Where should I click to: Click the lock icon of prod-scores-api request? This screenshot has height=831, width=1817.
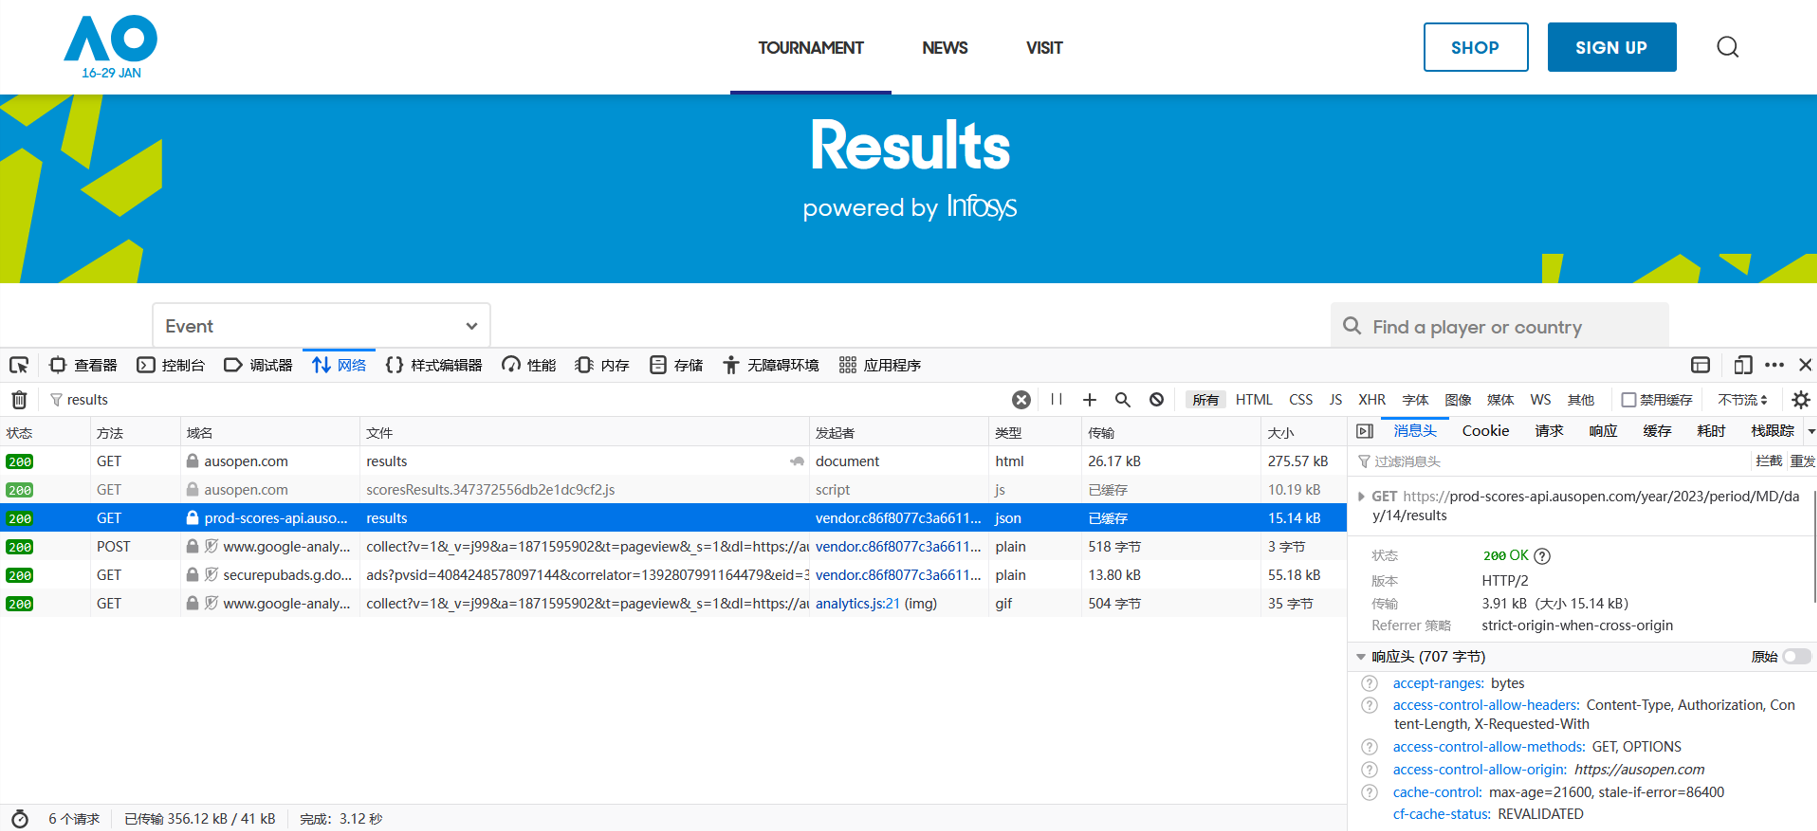tap(192, 518)
